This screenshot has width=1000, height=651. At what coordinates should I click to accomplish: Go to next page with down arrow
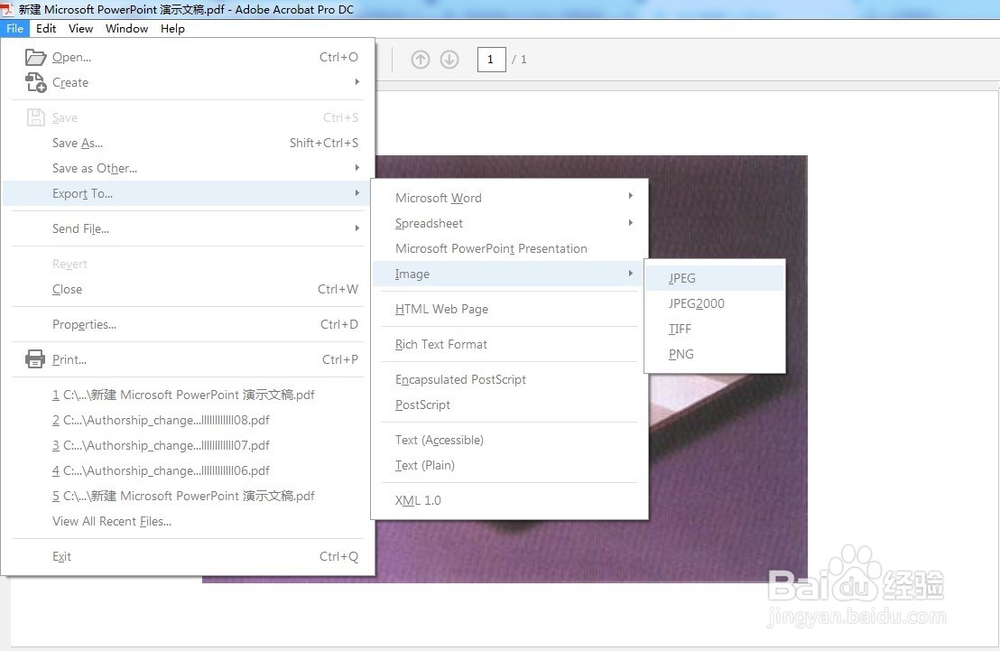pos(450,59)
